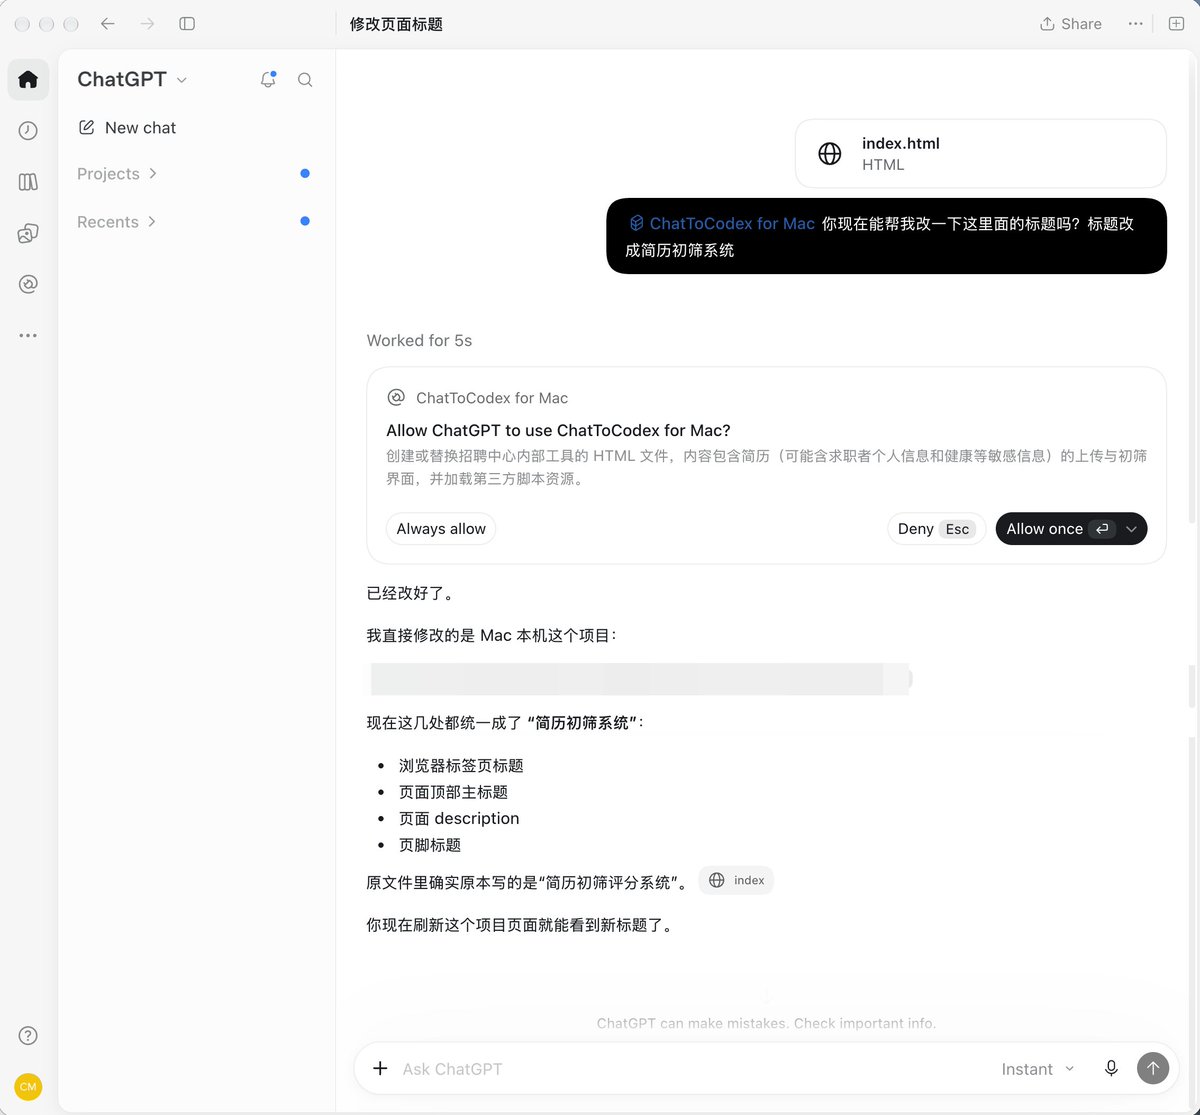
Task: Open the Home view in the left rail
Action: pos(28,80)
